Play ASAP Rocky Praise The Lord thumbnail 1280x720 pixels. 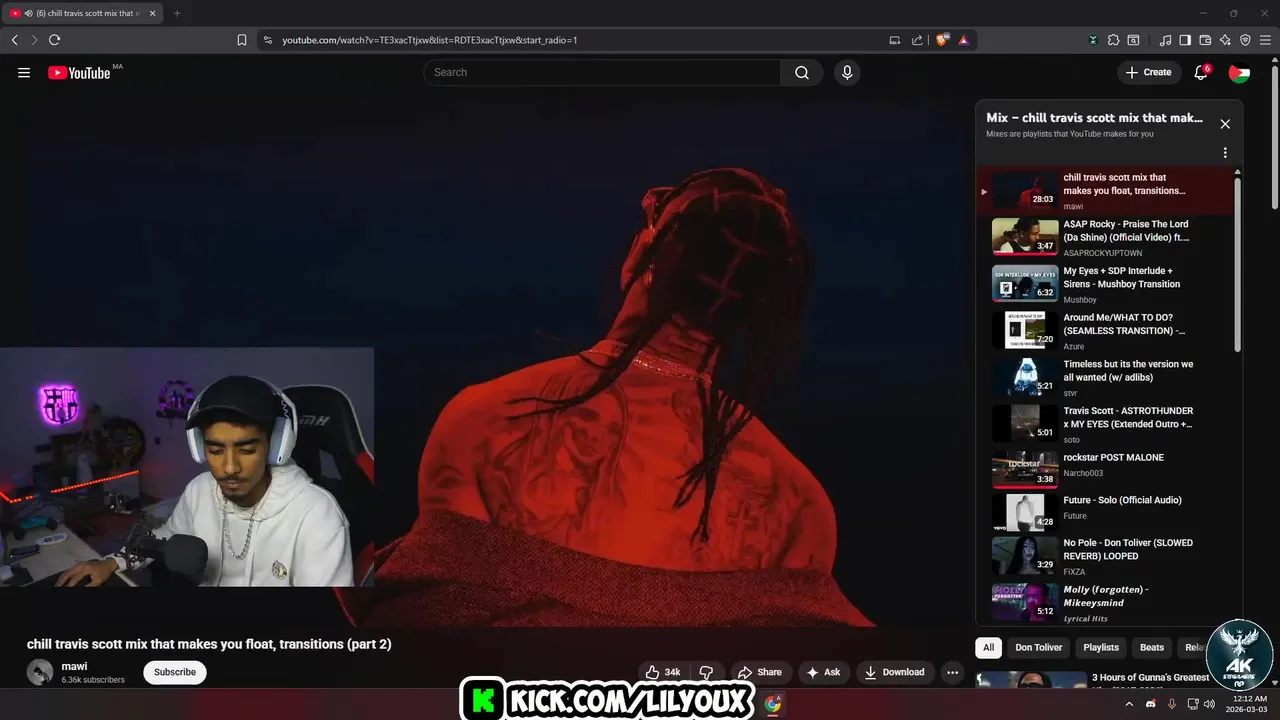click(x=1025, y=237)
